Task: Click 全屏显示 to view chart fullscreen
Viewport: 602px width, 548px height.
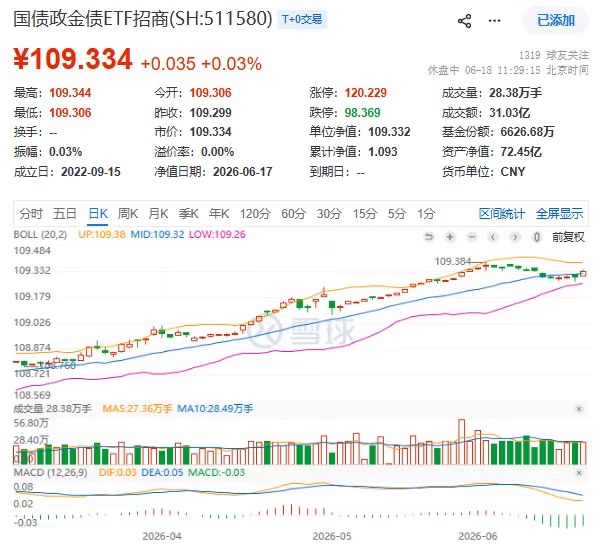Action: [559, 214]
